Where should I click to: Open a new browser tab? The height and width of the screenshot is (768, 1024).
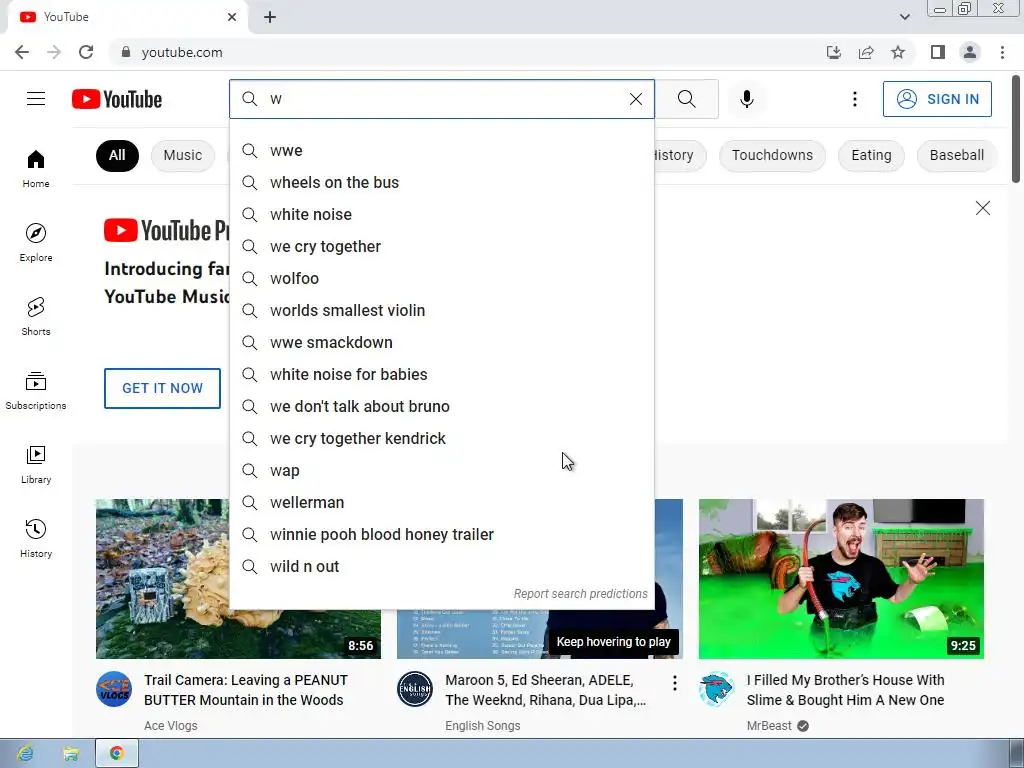coord(270,17)
